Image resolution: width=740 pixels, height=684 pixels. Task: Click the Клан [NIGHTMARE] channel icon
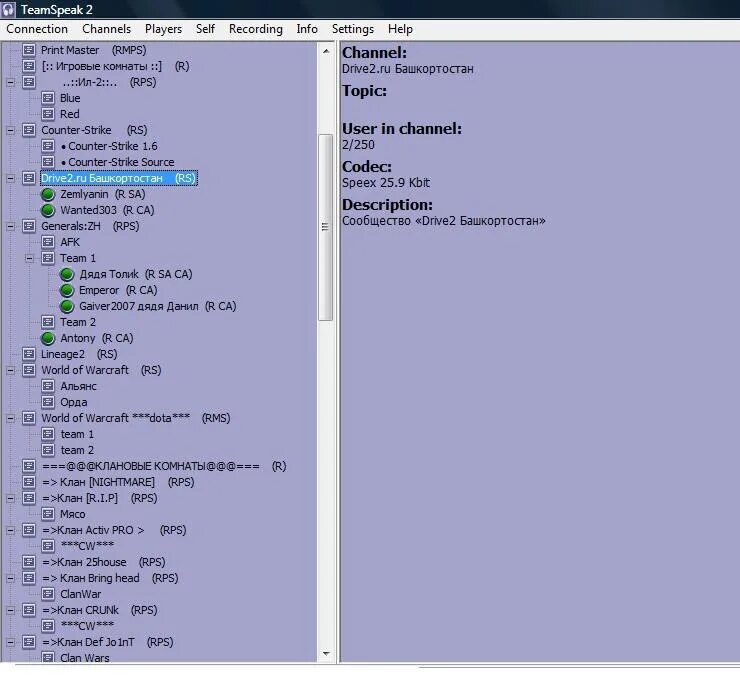point(29,482)
